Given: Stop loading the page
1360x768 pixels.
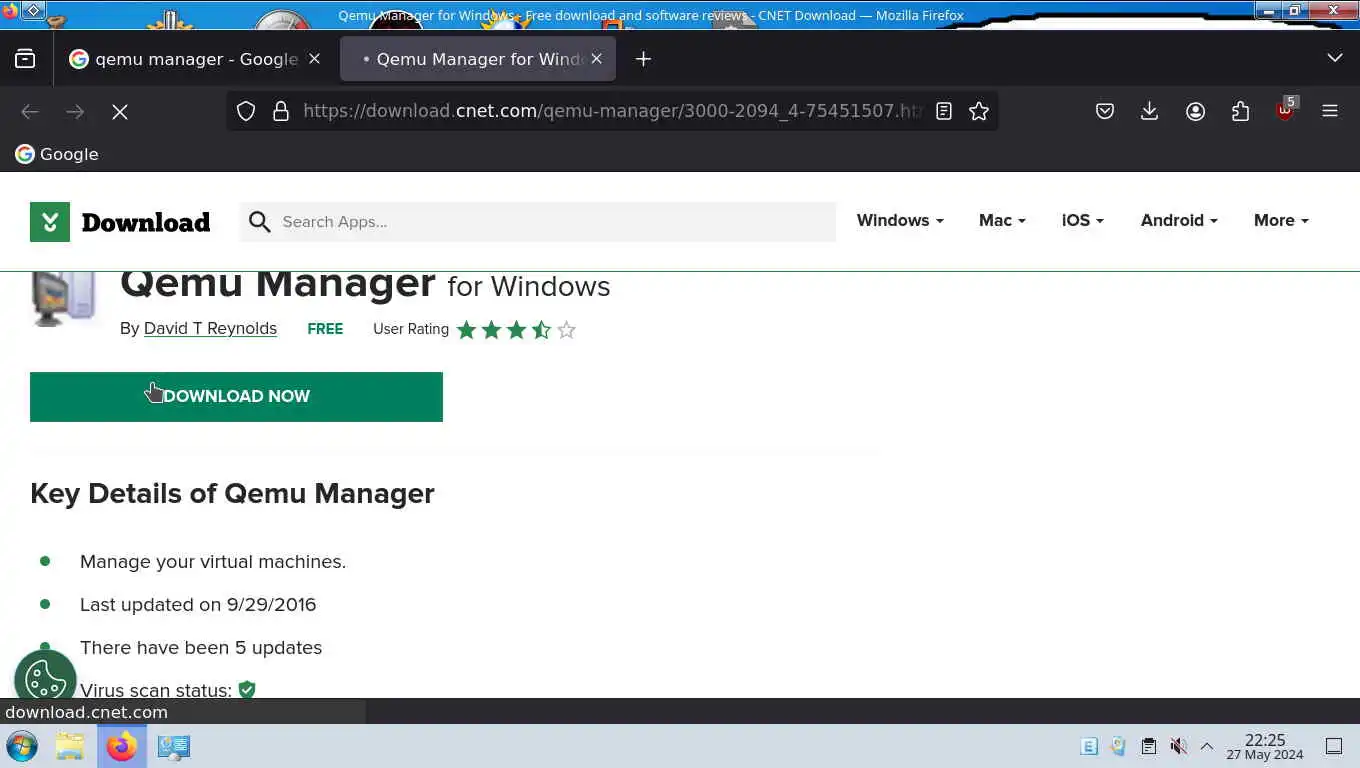Looking at the screenshot, I should (x=120, y=112).
